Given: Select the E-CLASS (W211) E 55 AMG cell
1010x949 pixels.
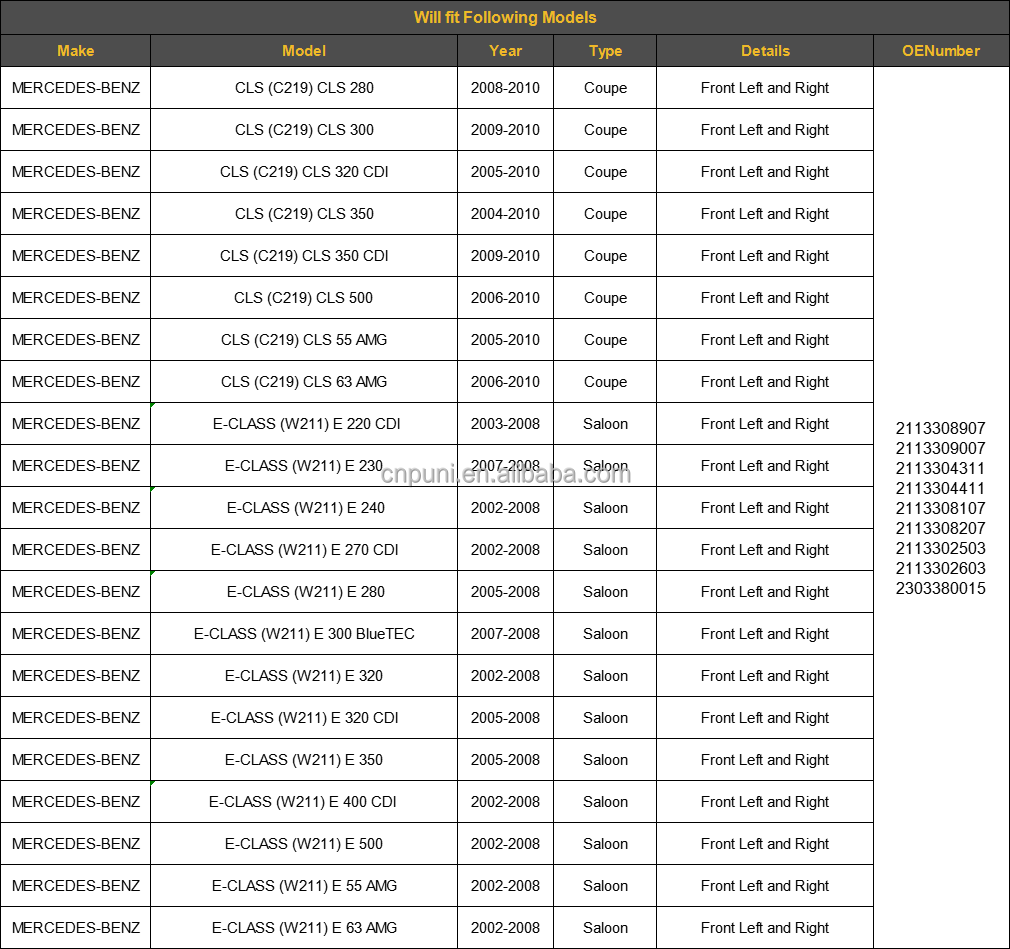Looking at the screenshot, I should point(304,885).
